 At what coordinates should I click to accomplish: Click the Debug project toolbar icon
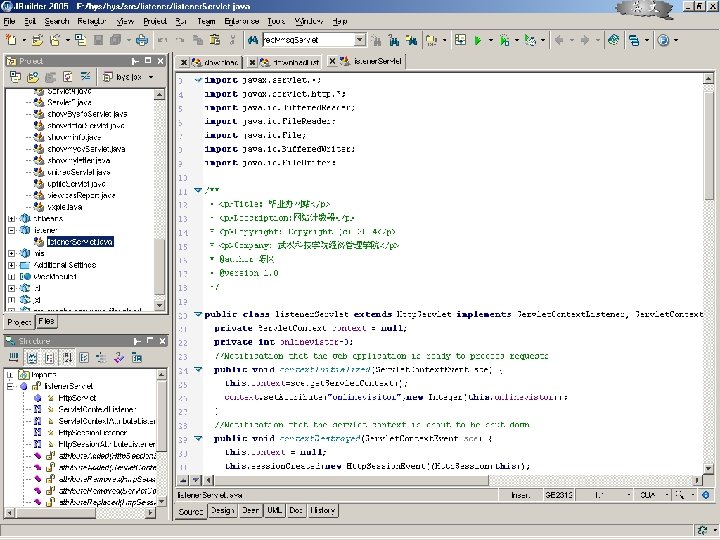504,40
